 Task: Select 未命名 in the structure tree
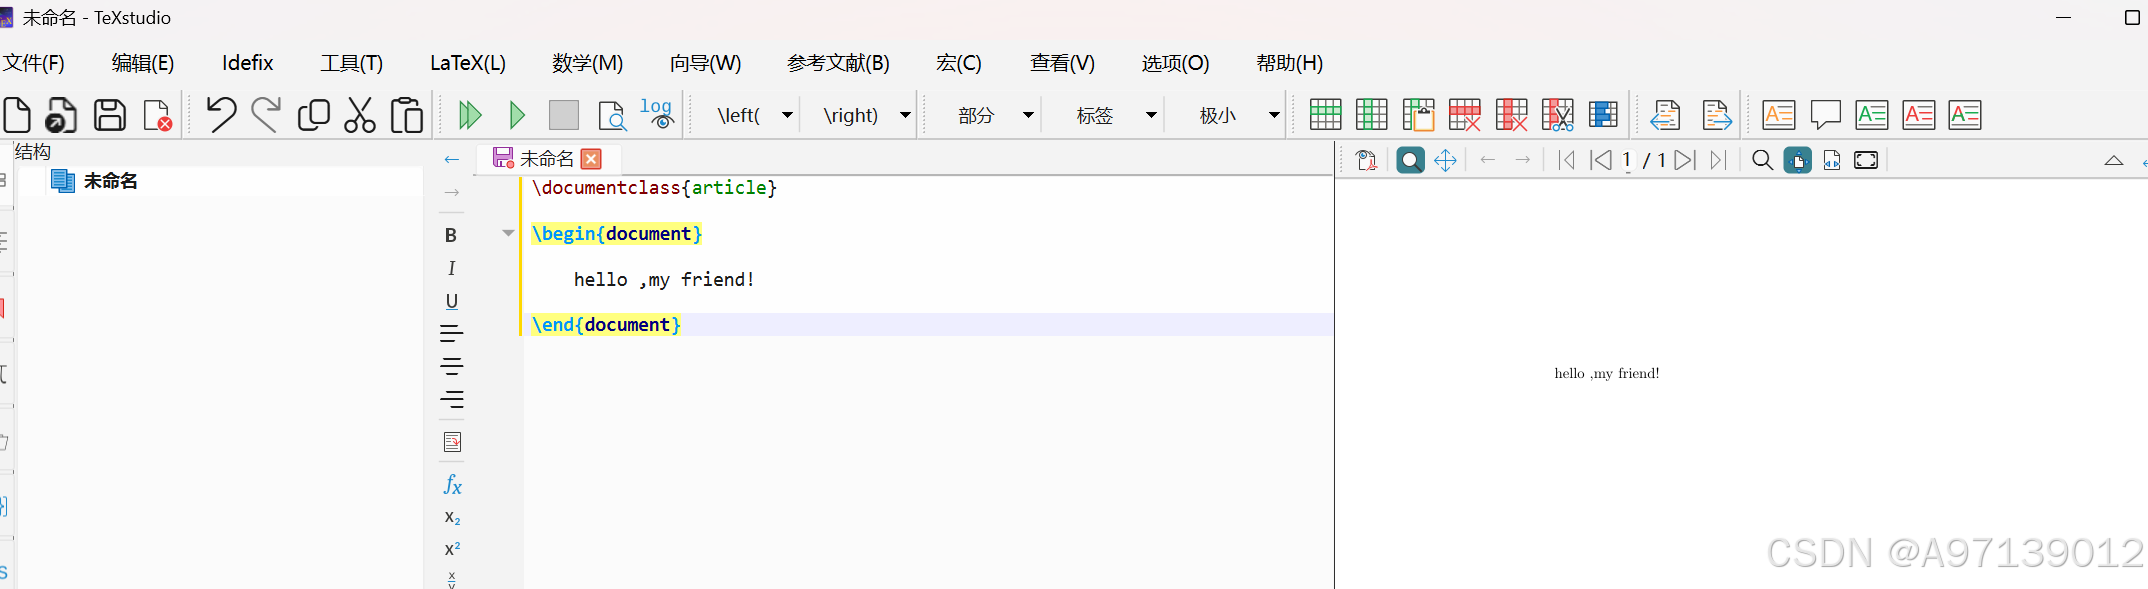(110, 181)
